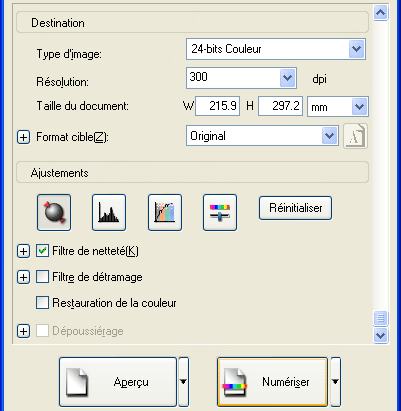The height and width of the screenshot is (411, 401).
Task: Open the Résolution dropdown list
Action: click(287, 78)
